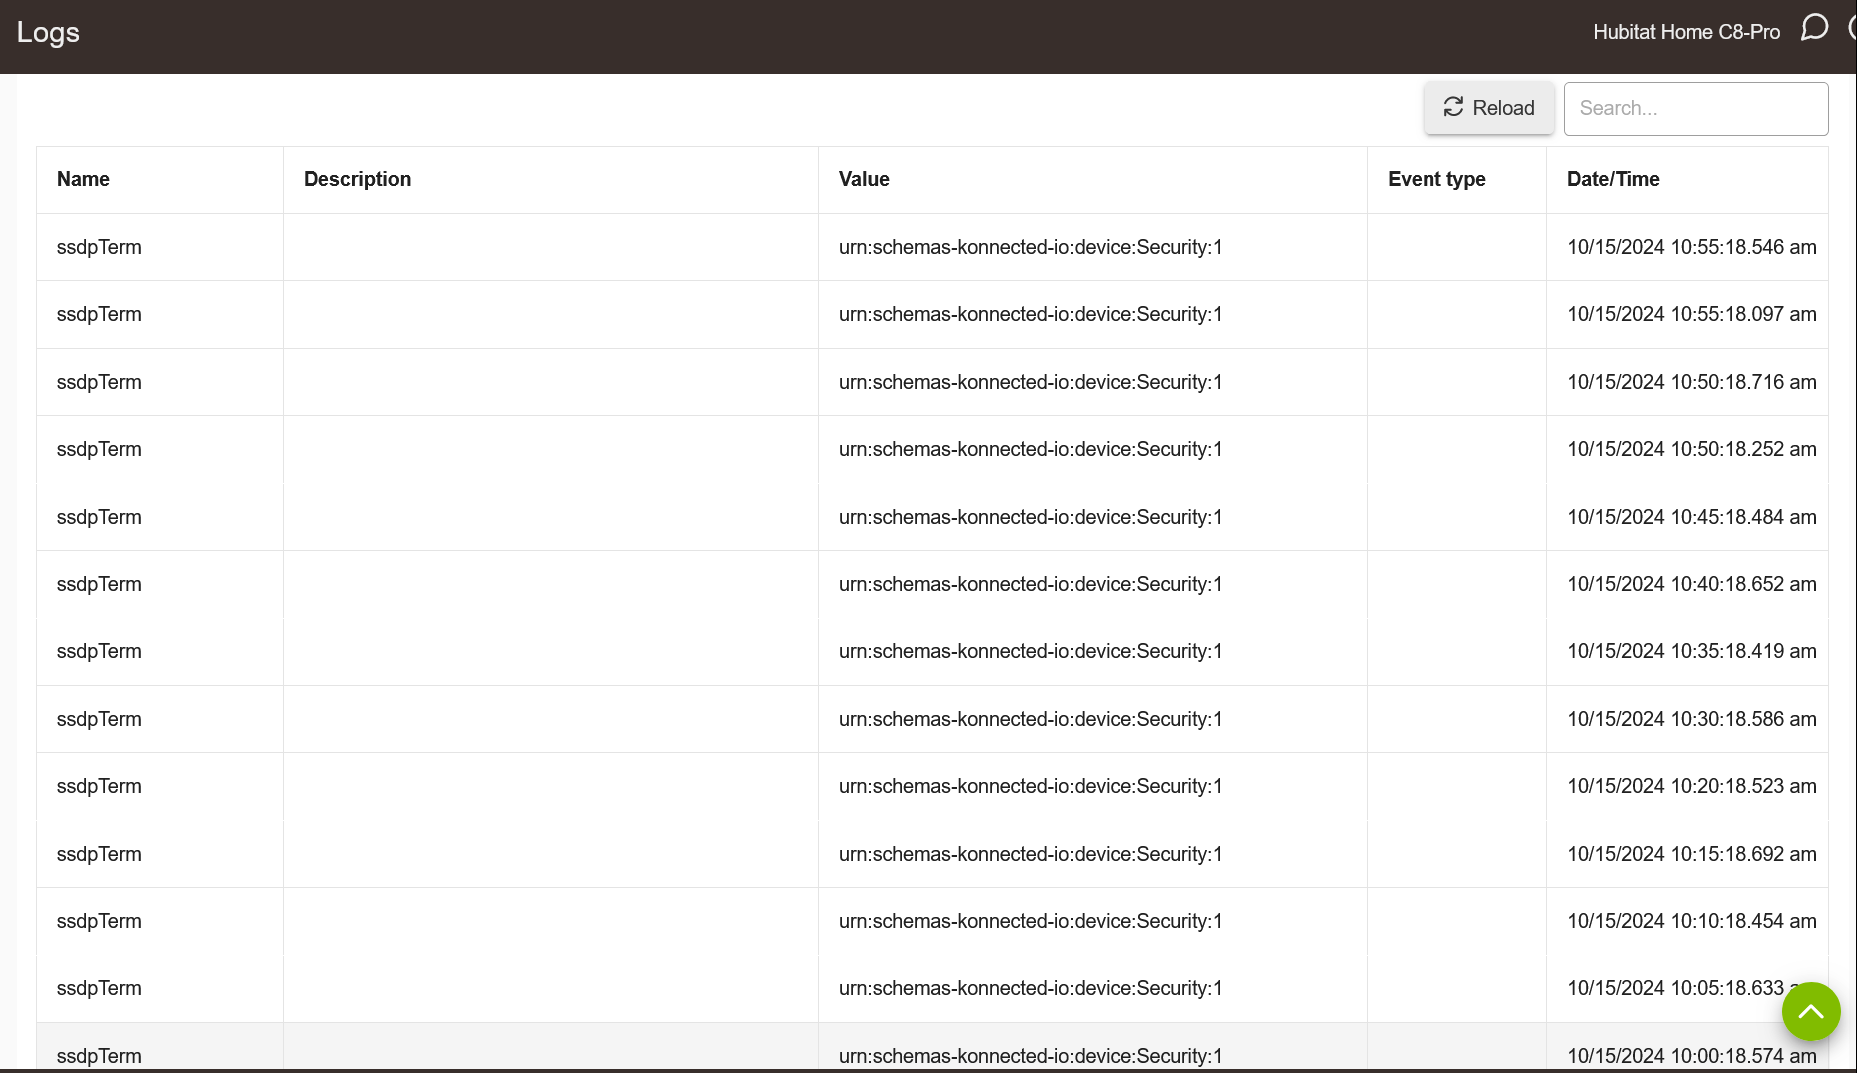Select the log timestamp 10:55:18.546 am
1857x1073 pixels.
coord(1691,247)
